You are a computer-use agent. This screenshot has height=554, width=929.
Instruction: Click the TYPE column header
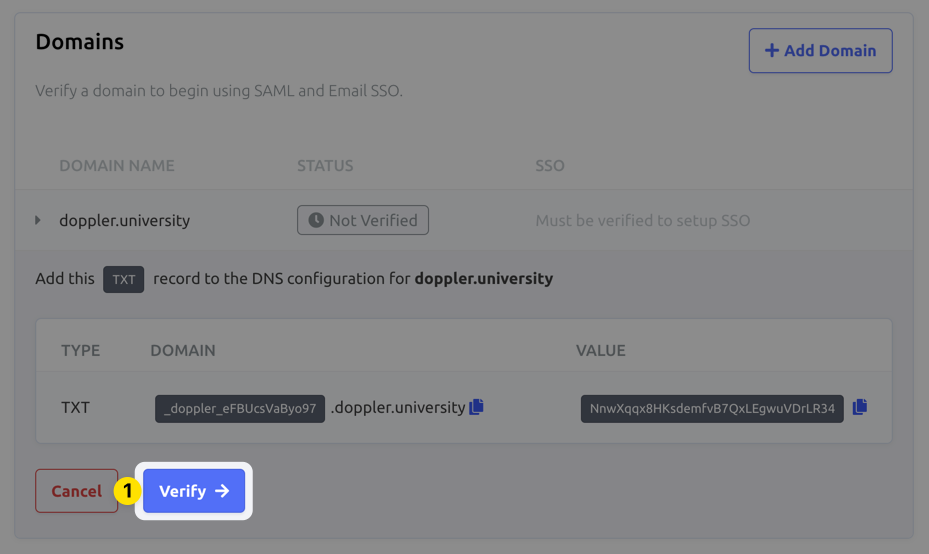coord(81,350)
